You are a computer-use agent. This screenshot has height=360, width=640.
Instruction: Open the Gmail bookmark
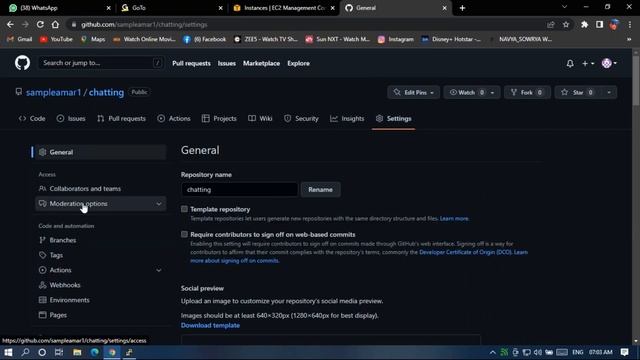pos(19,39)
